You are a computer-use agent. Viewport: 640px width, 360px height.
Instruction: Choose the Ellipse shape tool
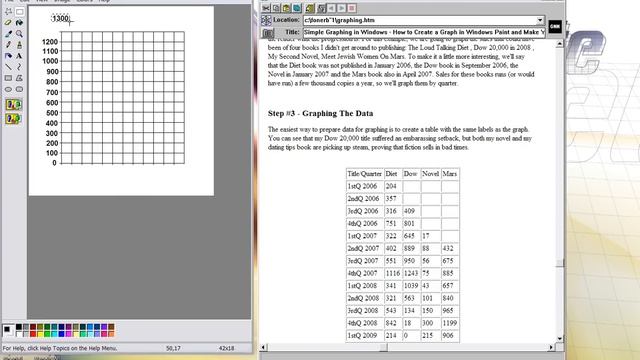point(8,89)
